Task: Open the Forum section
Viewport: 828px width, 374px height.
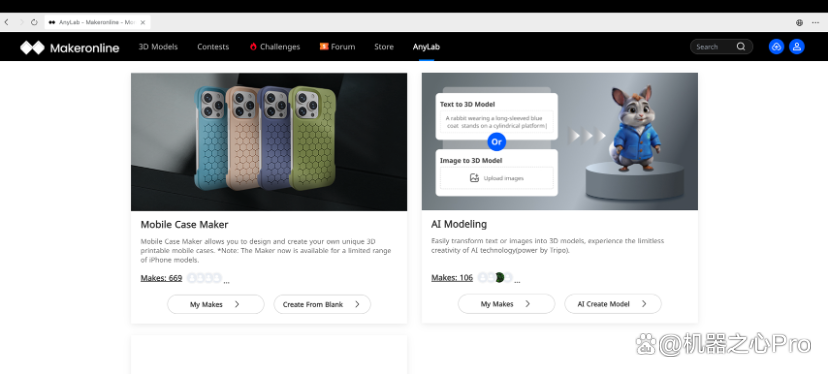Action: (x=337, y=46)
